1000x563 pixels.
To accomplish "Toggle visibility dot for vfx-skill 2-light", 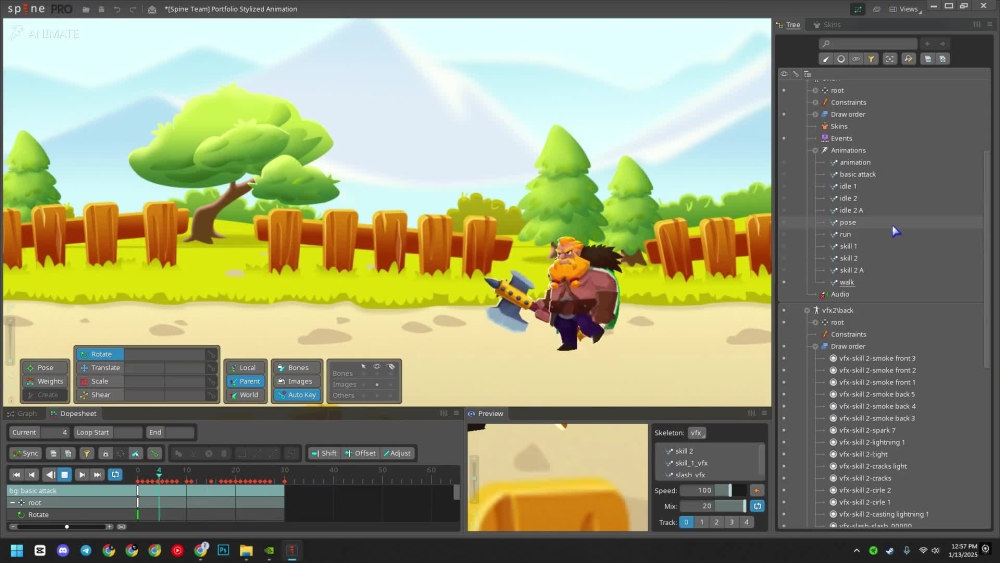I will (x=784, y=455).
